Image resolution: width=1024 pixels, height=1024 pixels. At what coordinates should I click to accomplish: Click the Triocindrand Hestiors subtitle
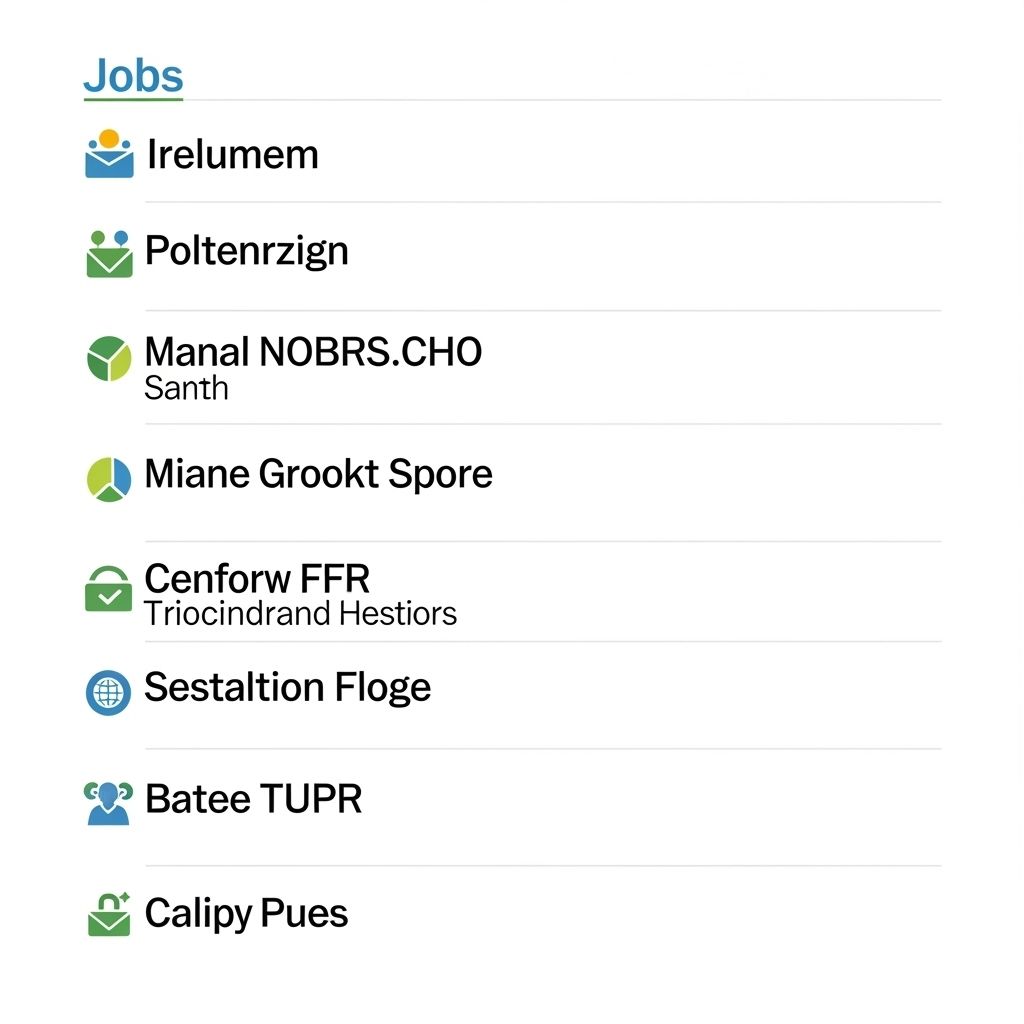(300, 613)
